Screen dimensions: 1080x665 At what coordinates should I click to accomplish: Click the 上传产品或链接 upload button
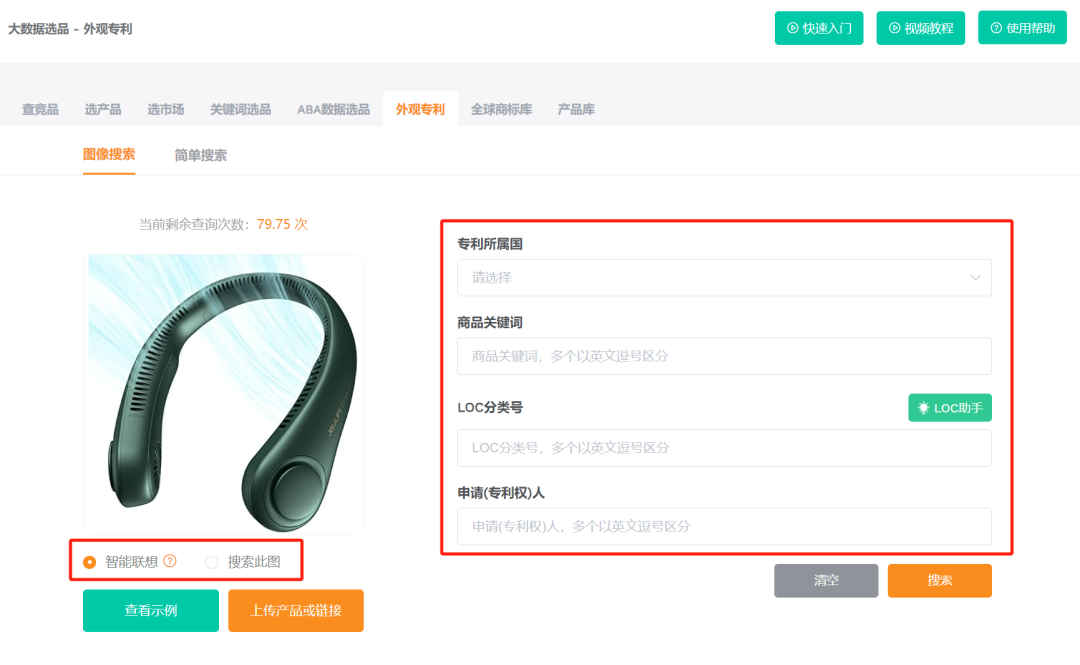pos(295,610)
